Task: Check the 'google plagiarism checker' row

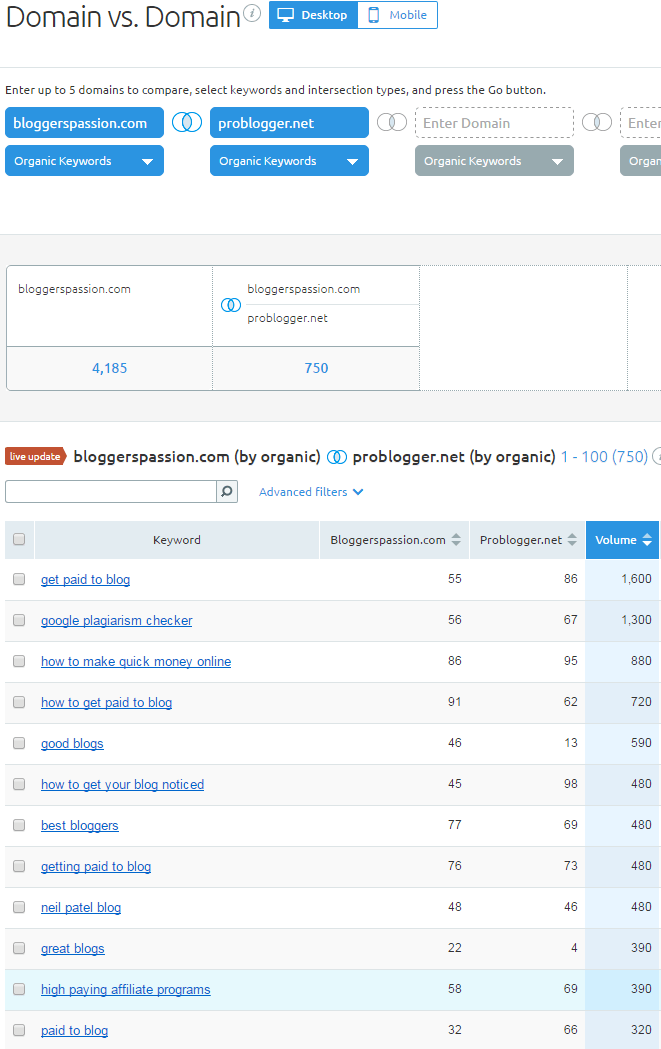Action: pyautogui.click(x=19, y=620)
